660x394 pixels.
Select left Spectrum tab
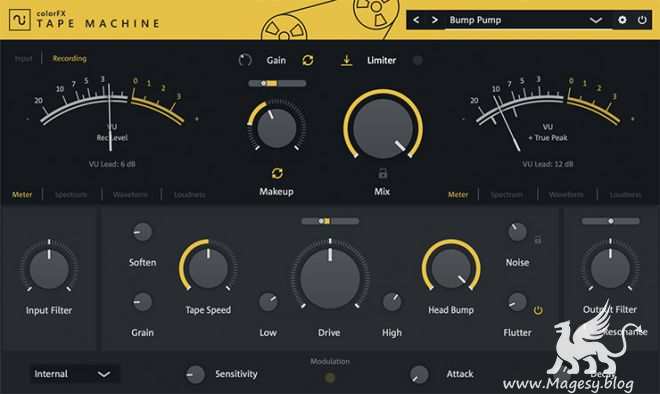71,195
